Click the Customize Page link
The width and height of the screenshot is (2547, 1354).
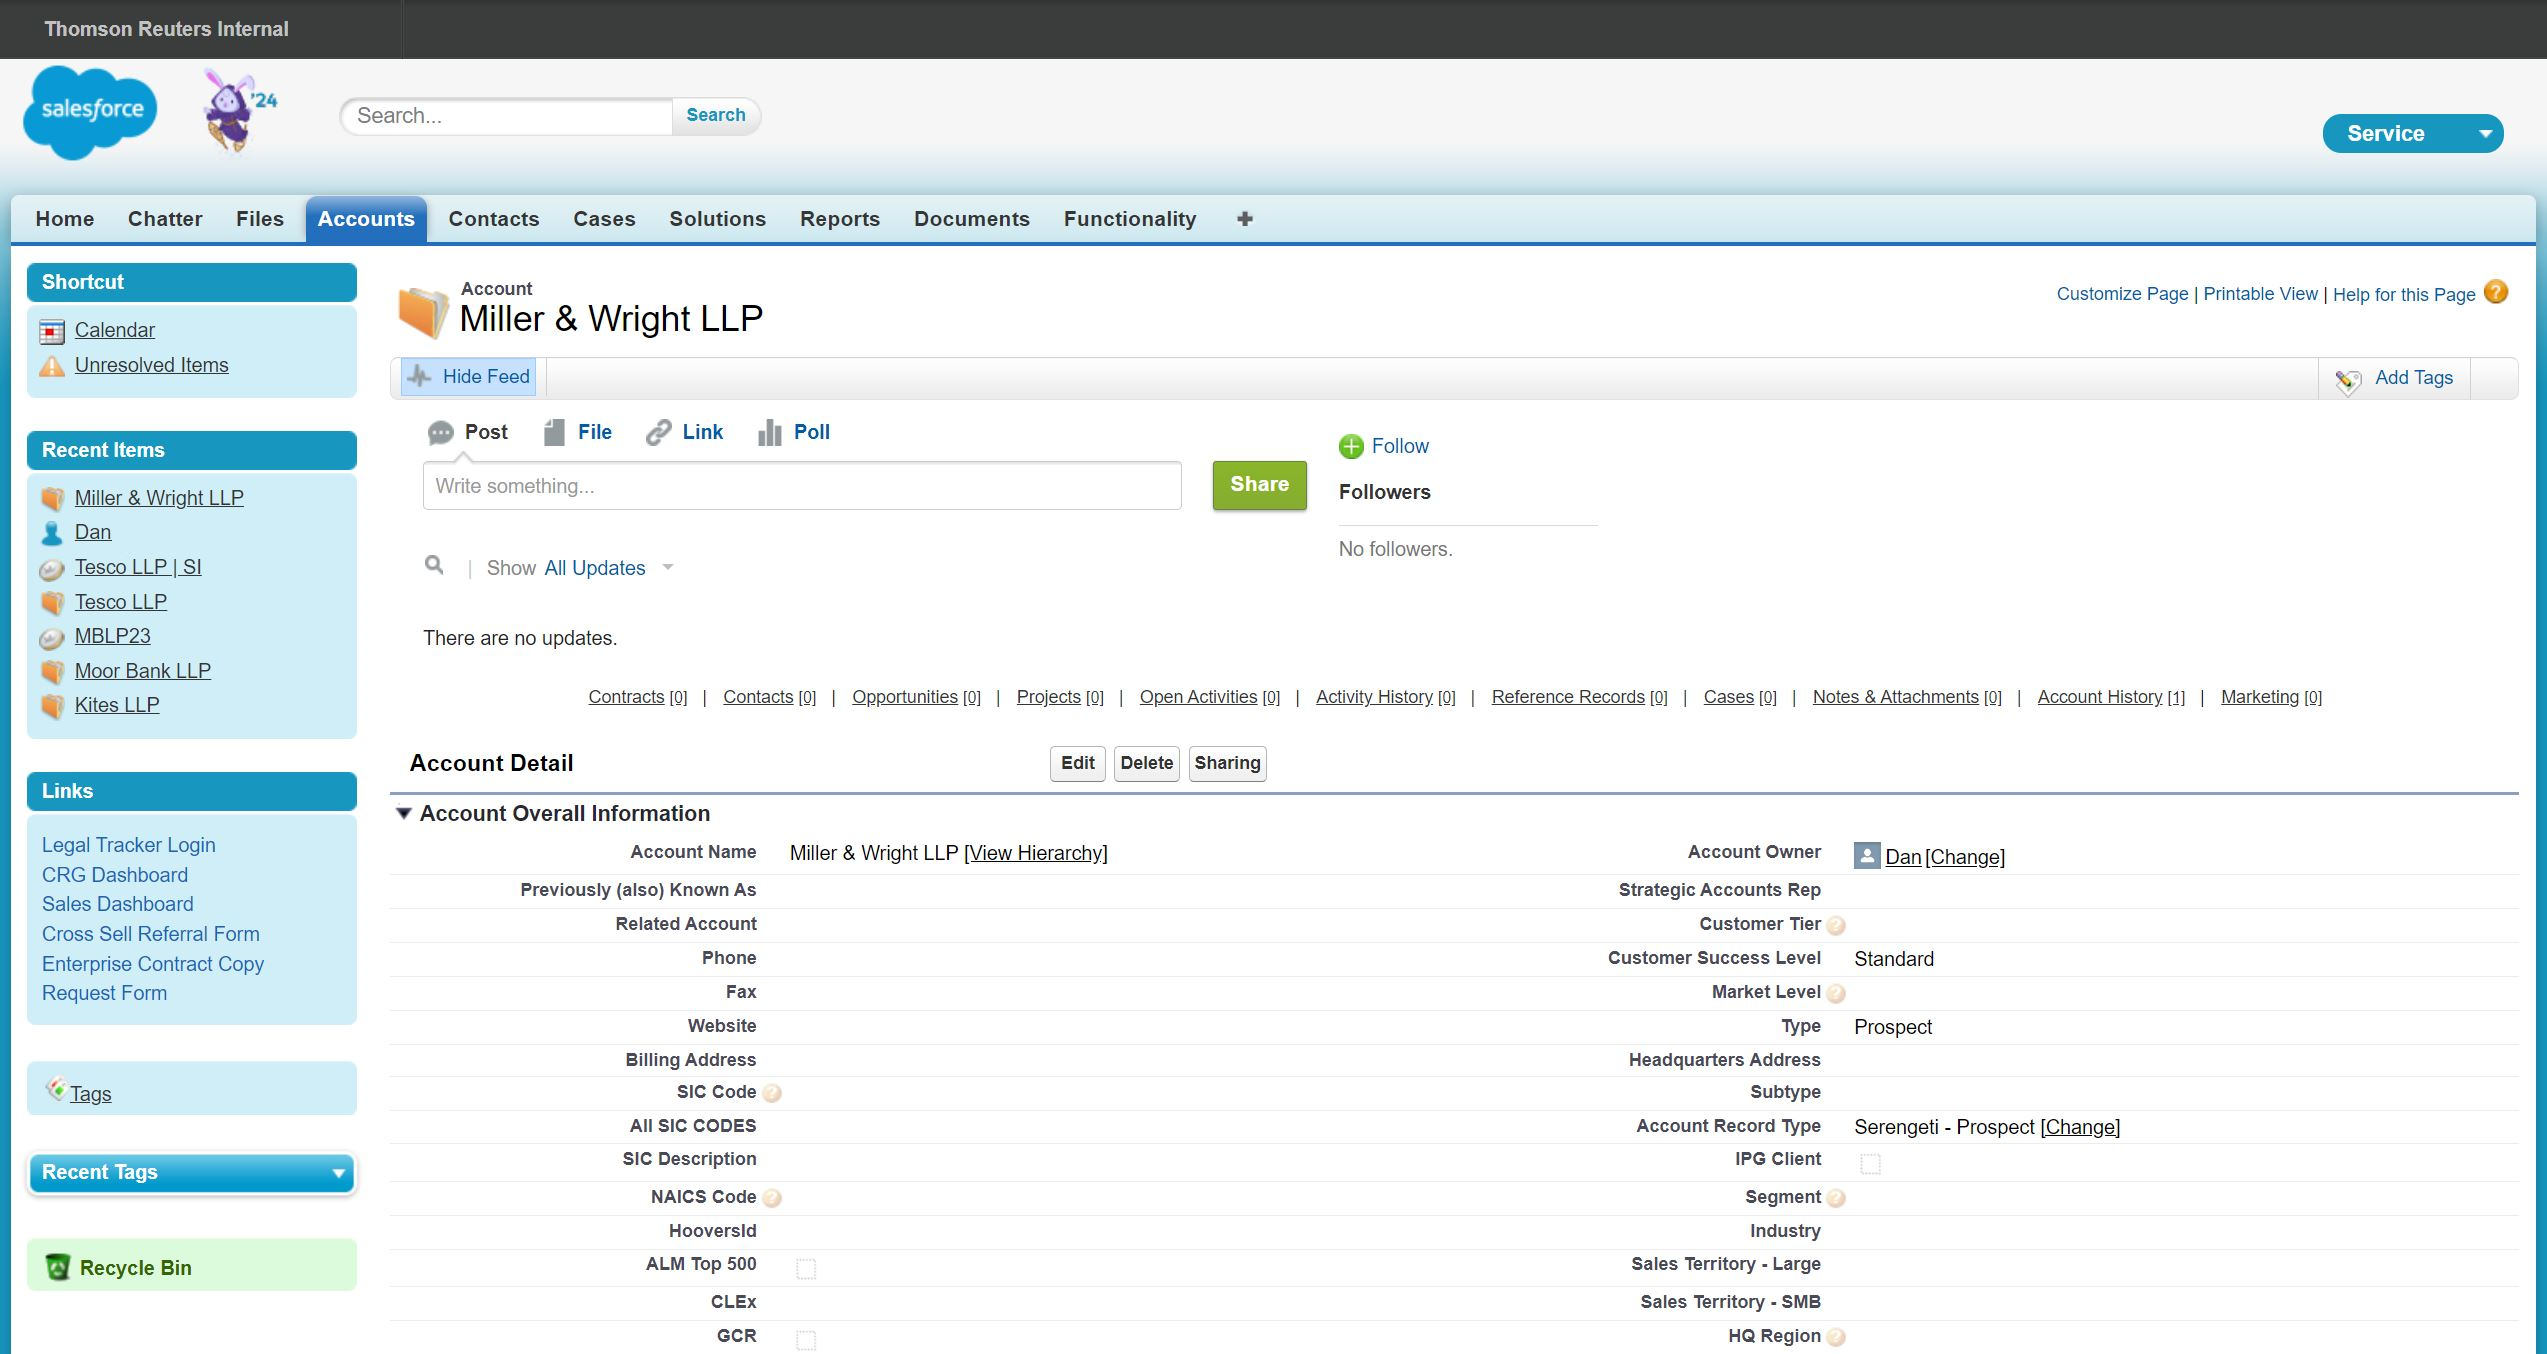(2122, 294)
